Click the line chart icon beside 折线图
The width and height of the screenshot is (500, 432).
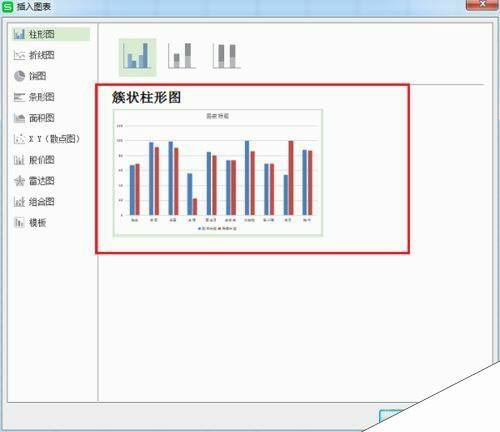click(19, 55)
